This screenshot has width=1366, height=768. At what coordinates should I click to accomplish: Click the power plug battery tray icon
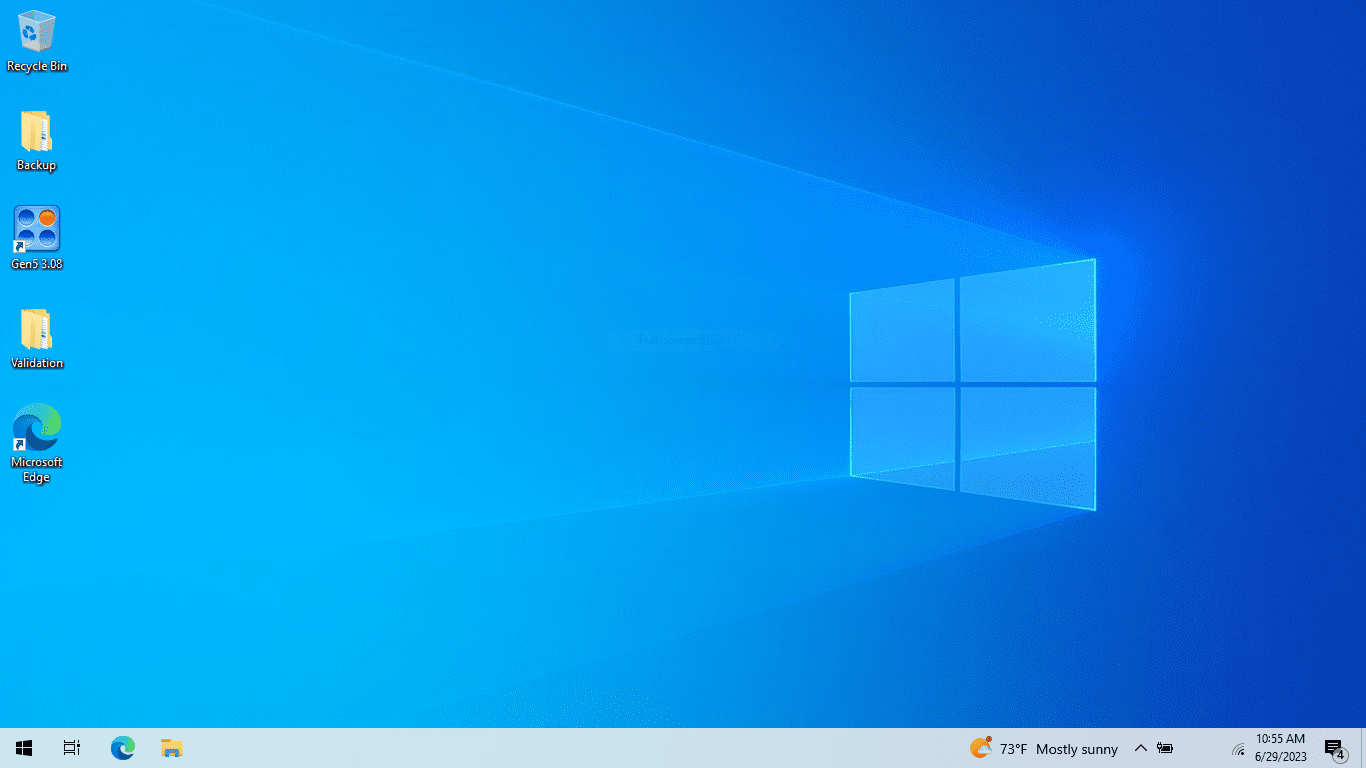point(1166,748)
